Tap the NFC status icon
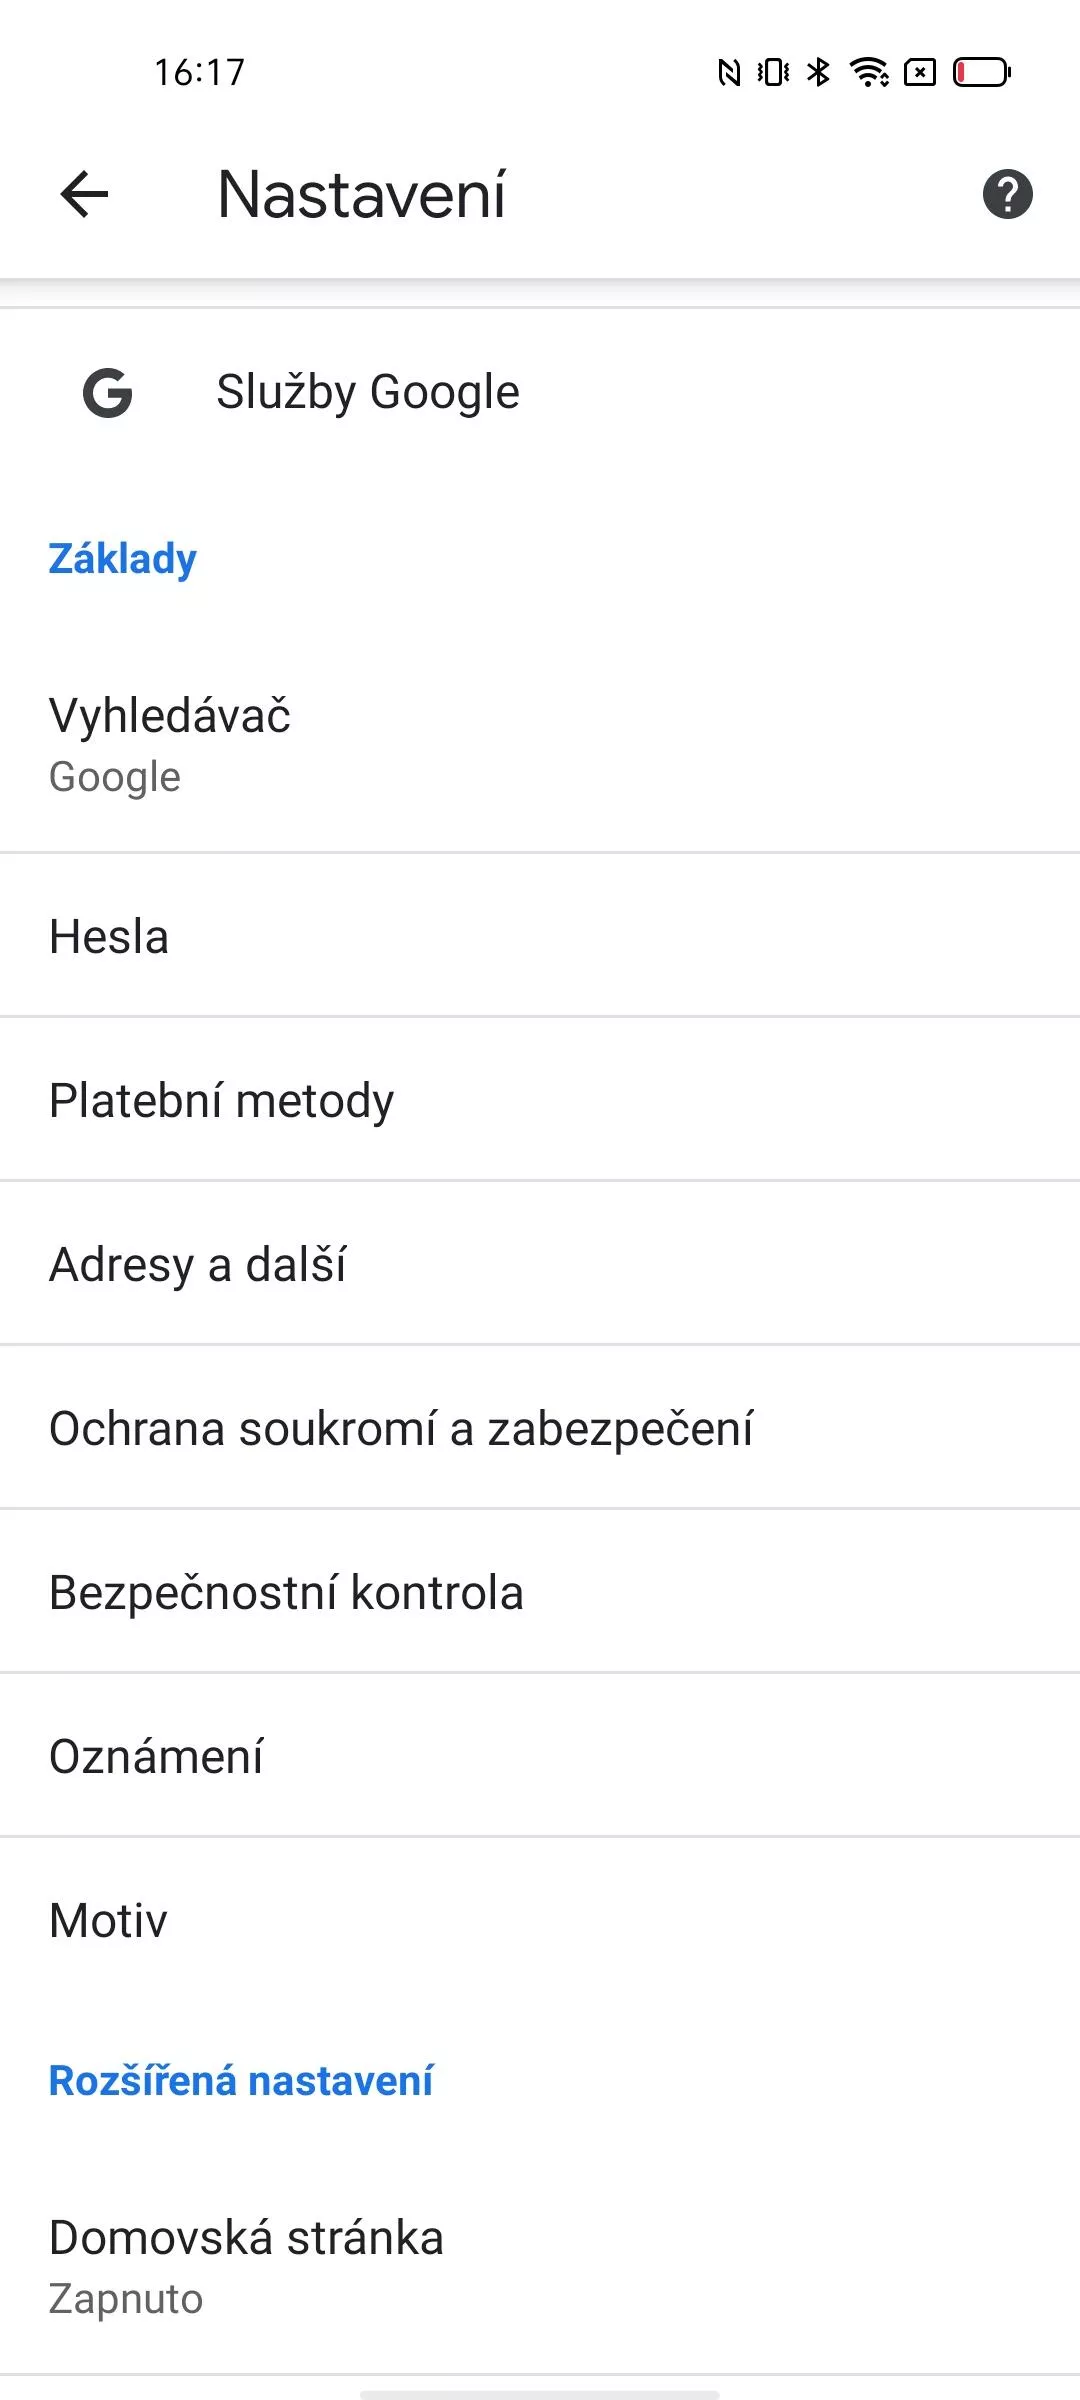This screenshot has height=2400, width=1080. click(x=730, y=72)
